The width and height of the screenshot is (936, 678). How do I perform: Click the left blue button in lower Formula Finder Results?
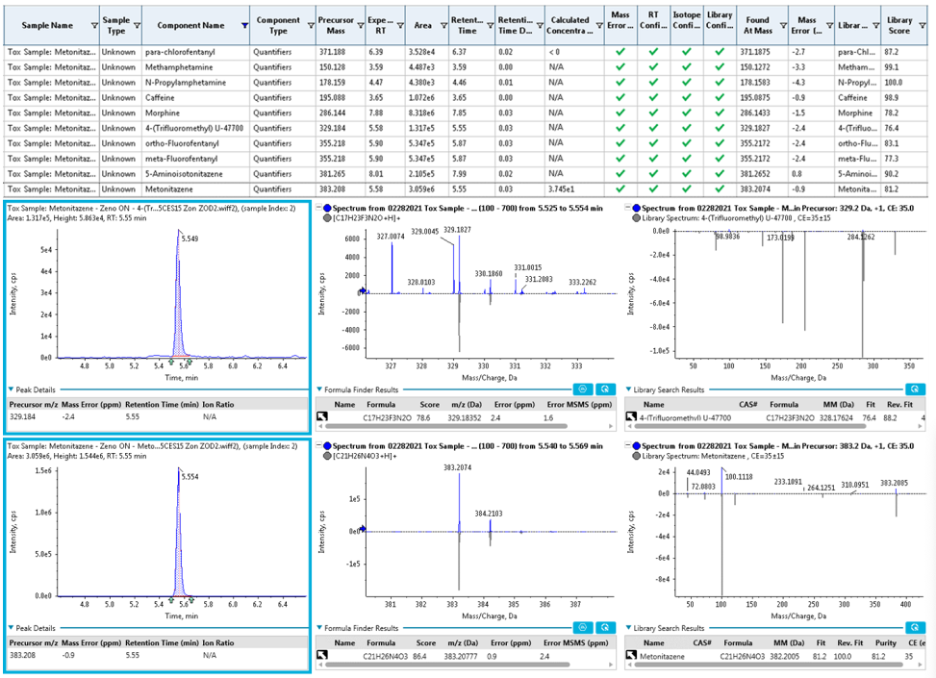(x=583, y=627)
